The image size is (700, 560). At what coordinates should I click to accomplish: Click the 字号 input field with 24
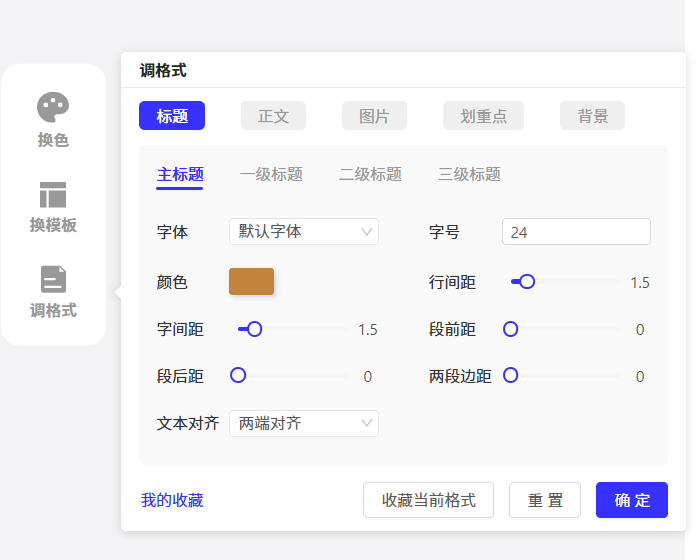tap(576, 231)
